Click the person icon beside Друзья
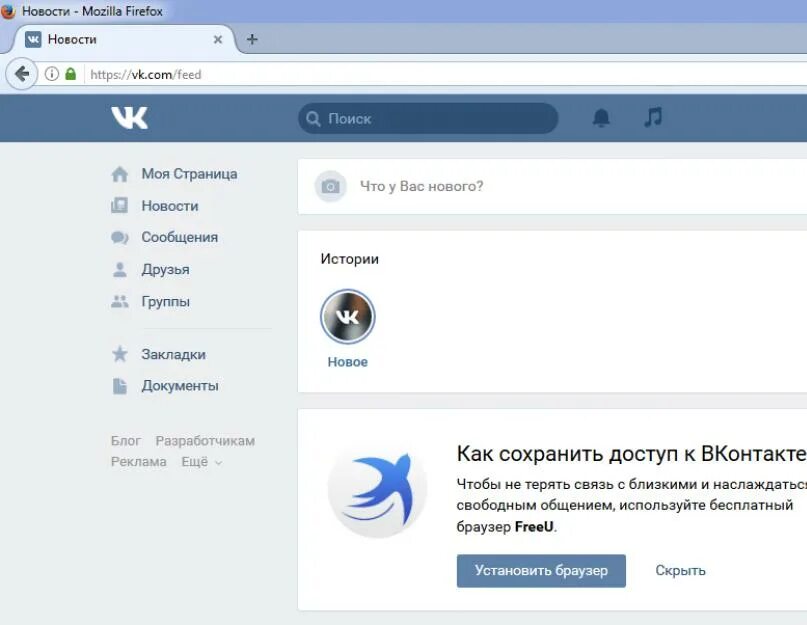 point(119,269)
